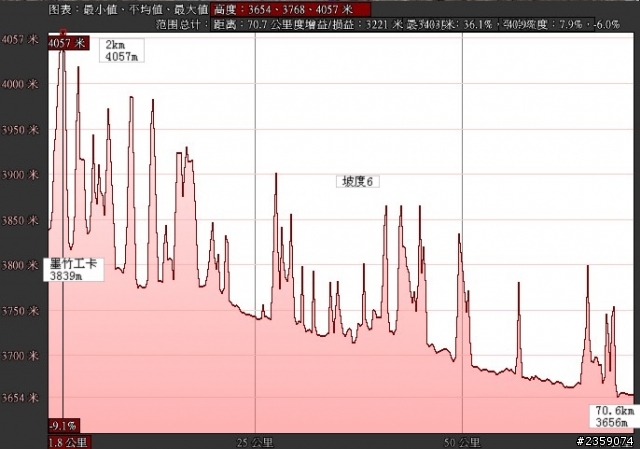Click the 3950 米 y-axis label
This screenshot has width=640, height=449.
click(x=20, y=130)
